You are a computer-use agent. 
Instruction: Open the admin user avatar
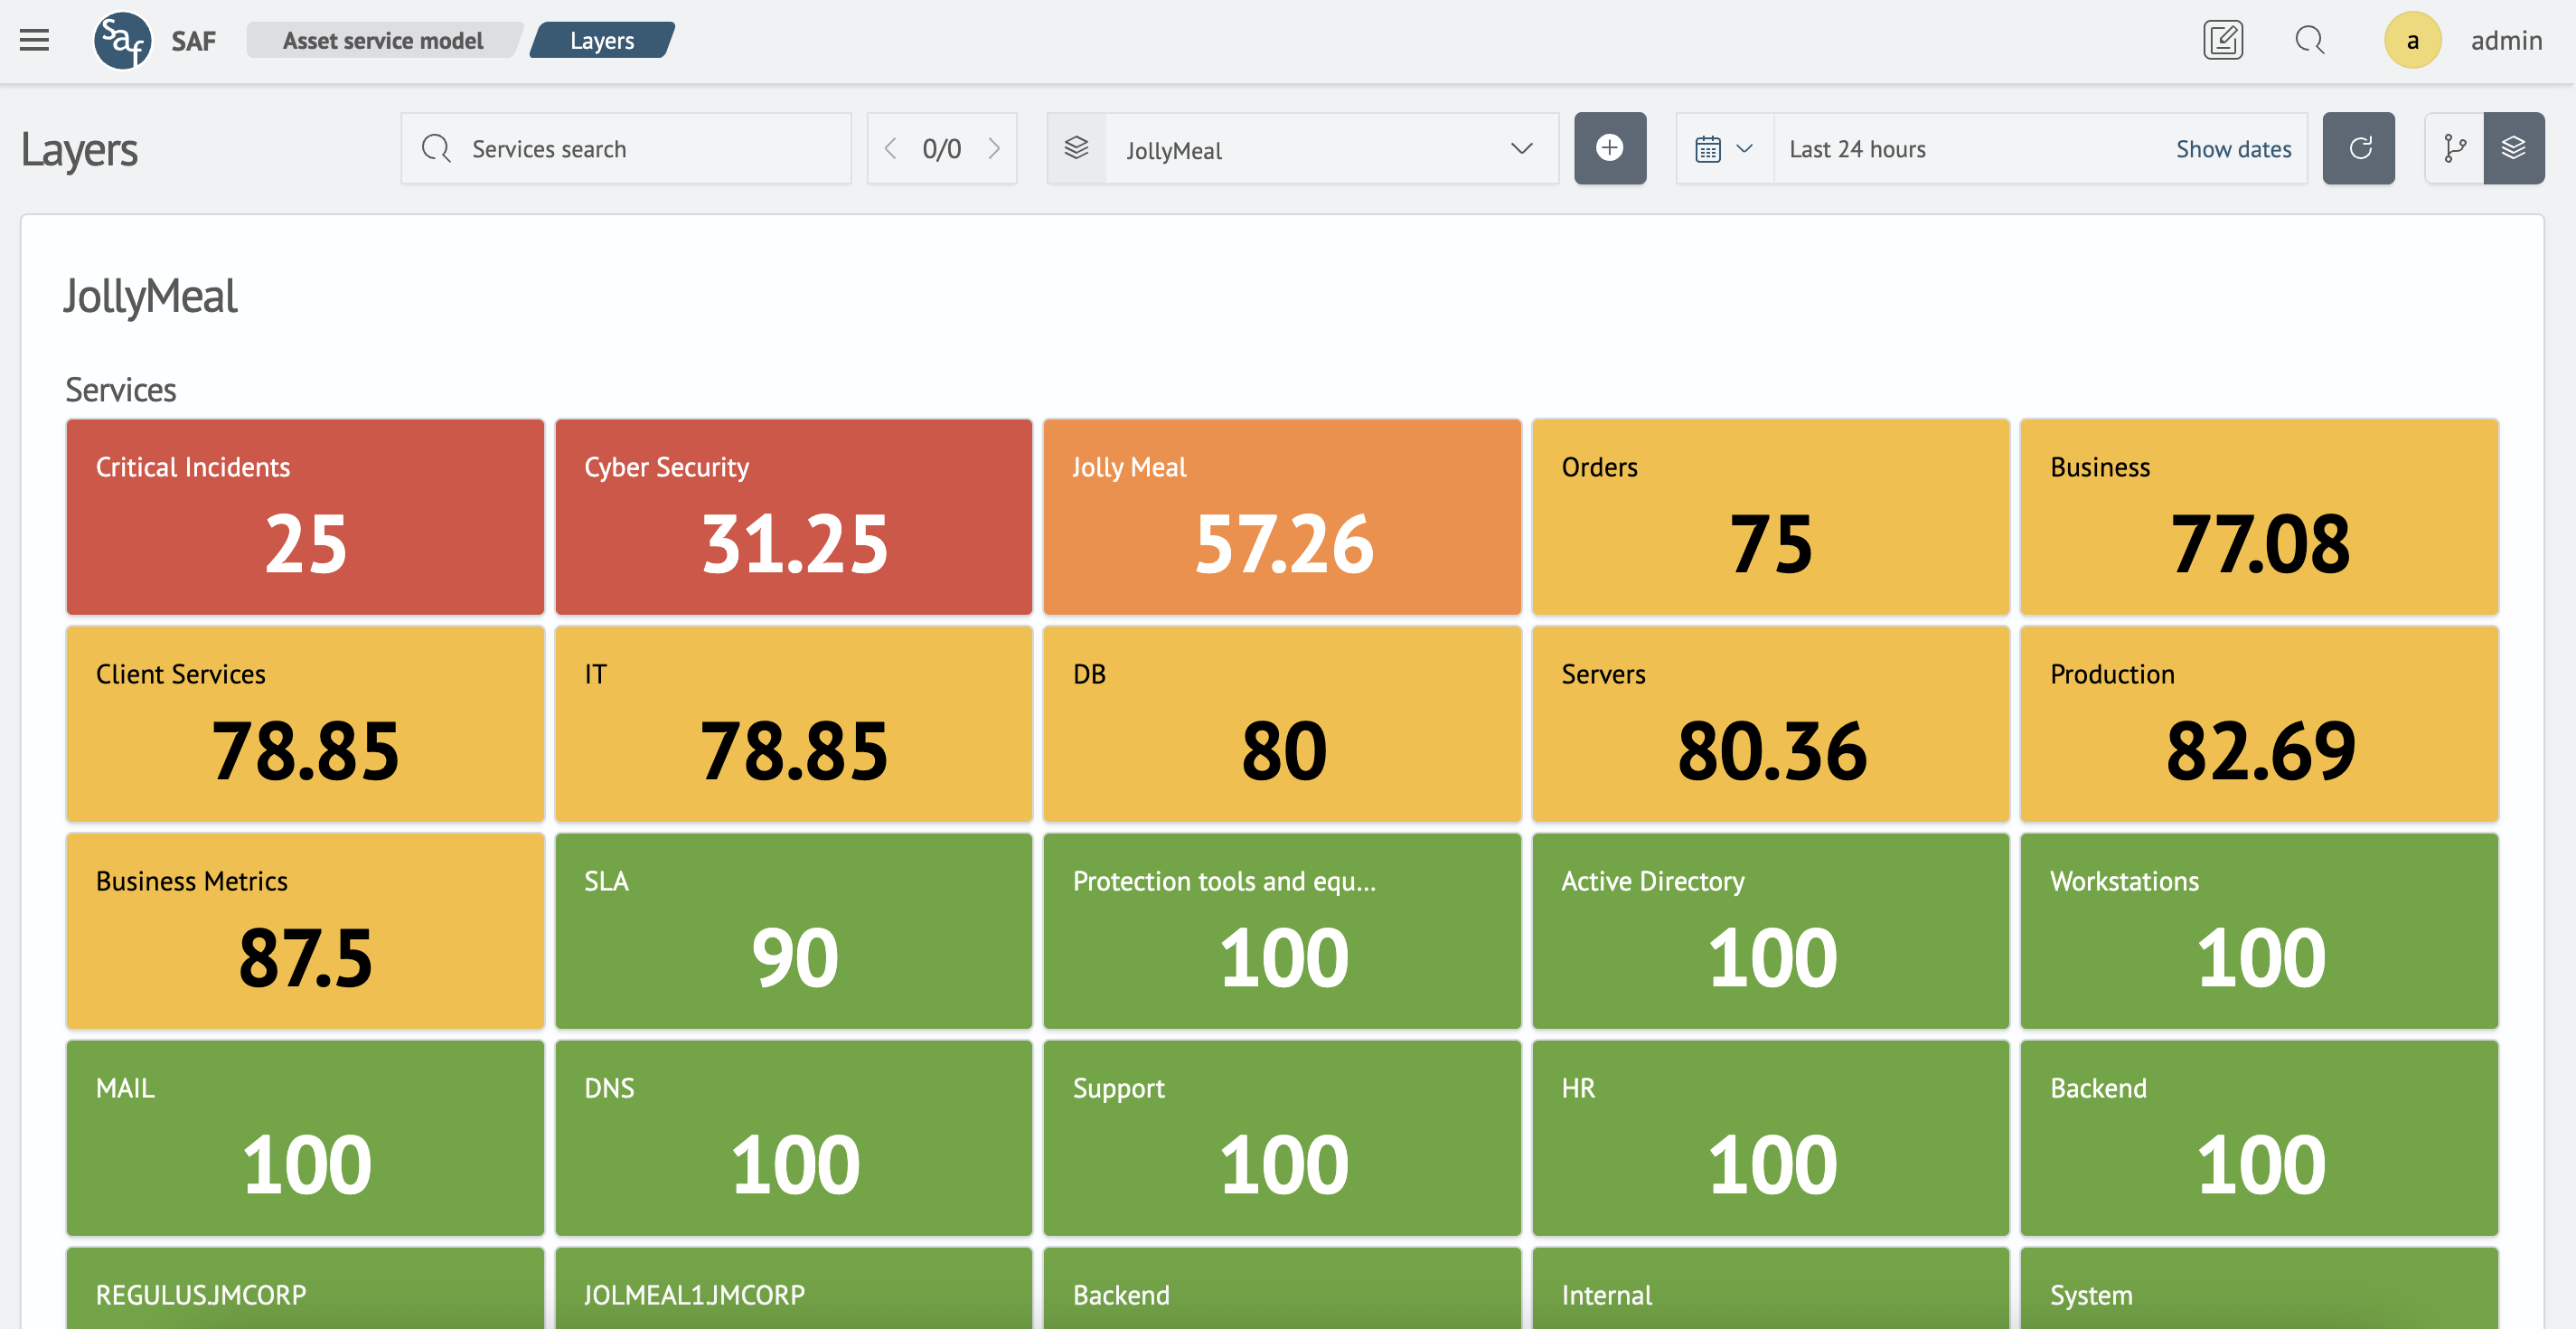click(x=2412, y=40)
